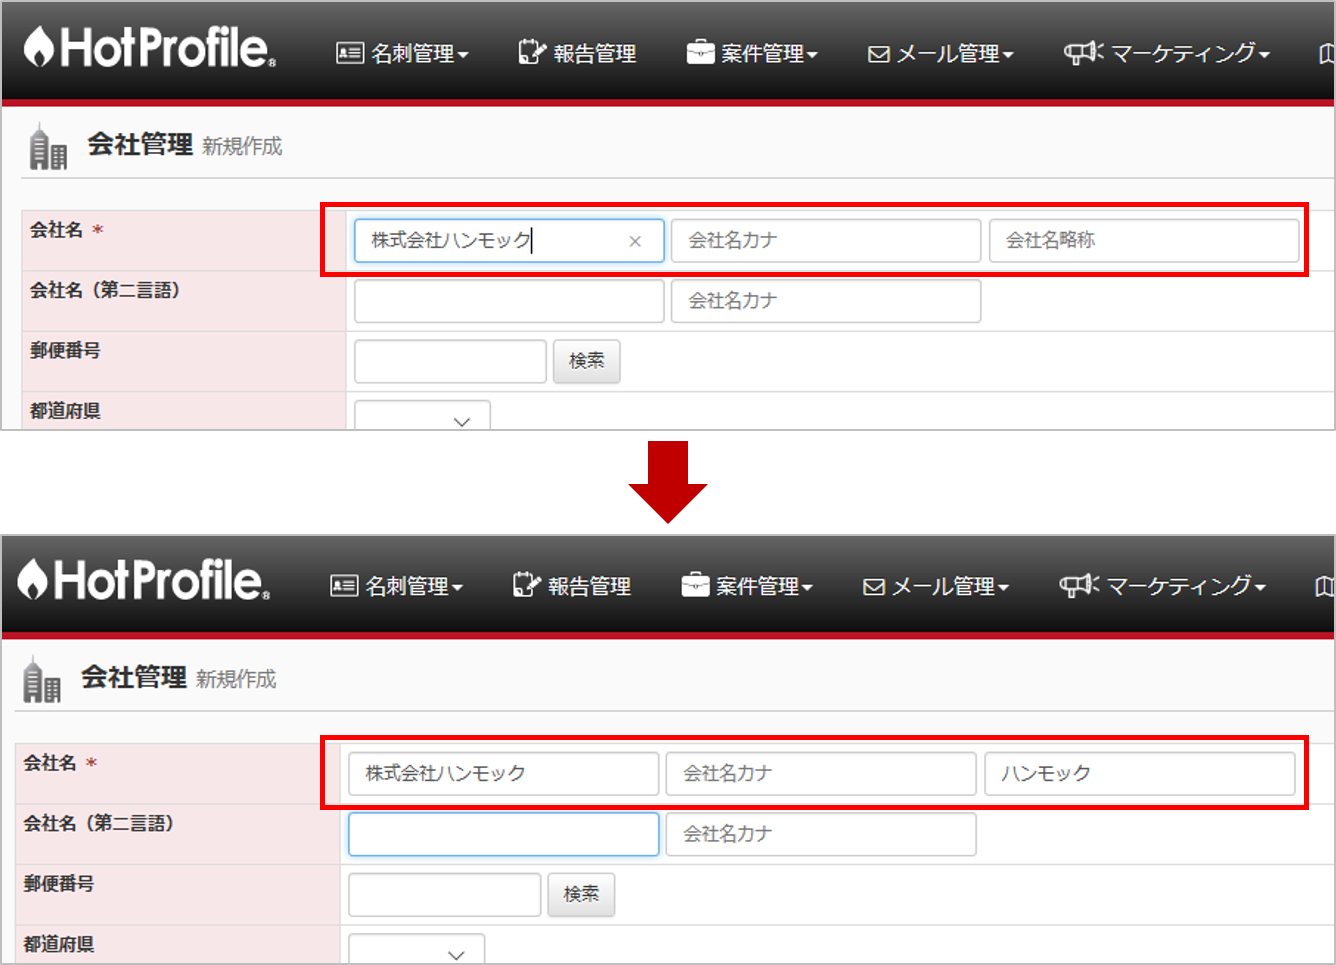
Task: Click business card icon beside 名刺管理 in lower header
Action: 343,586
